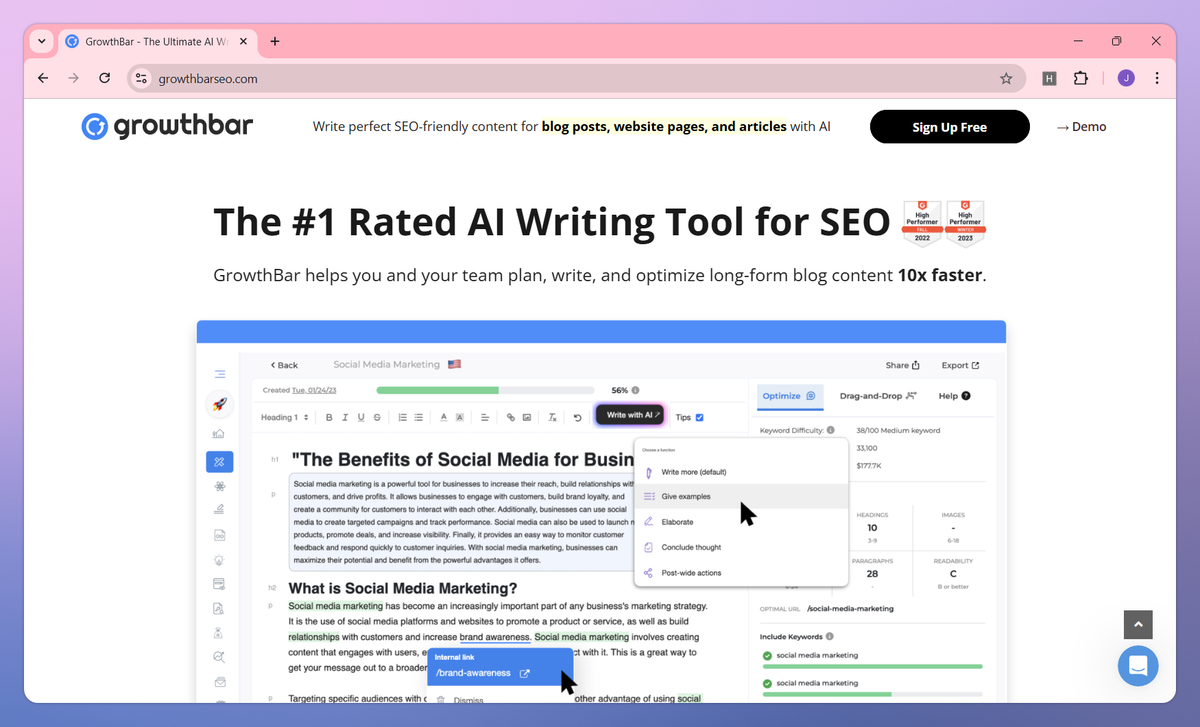Open the text color tool

tap(444, 417)
